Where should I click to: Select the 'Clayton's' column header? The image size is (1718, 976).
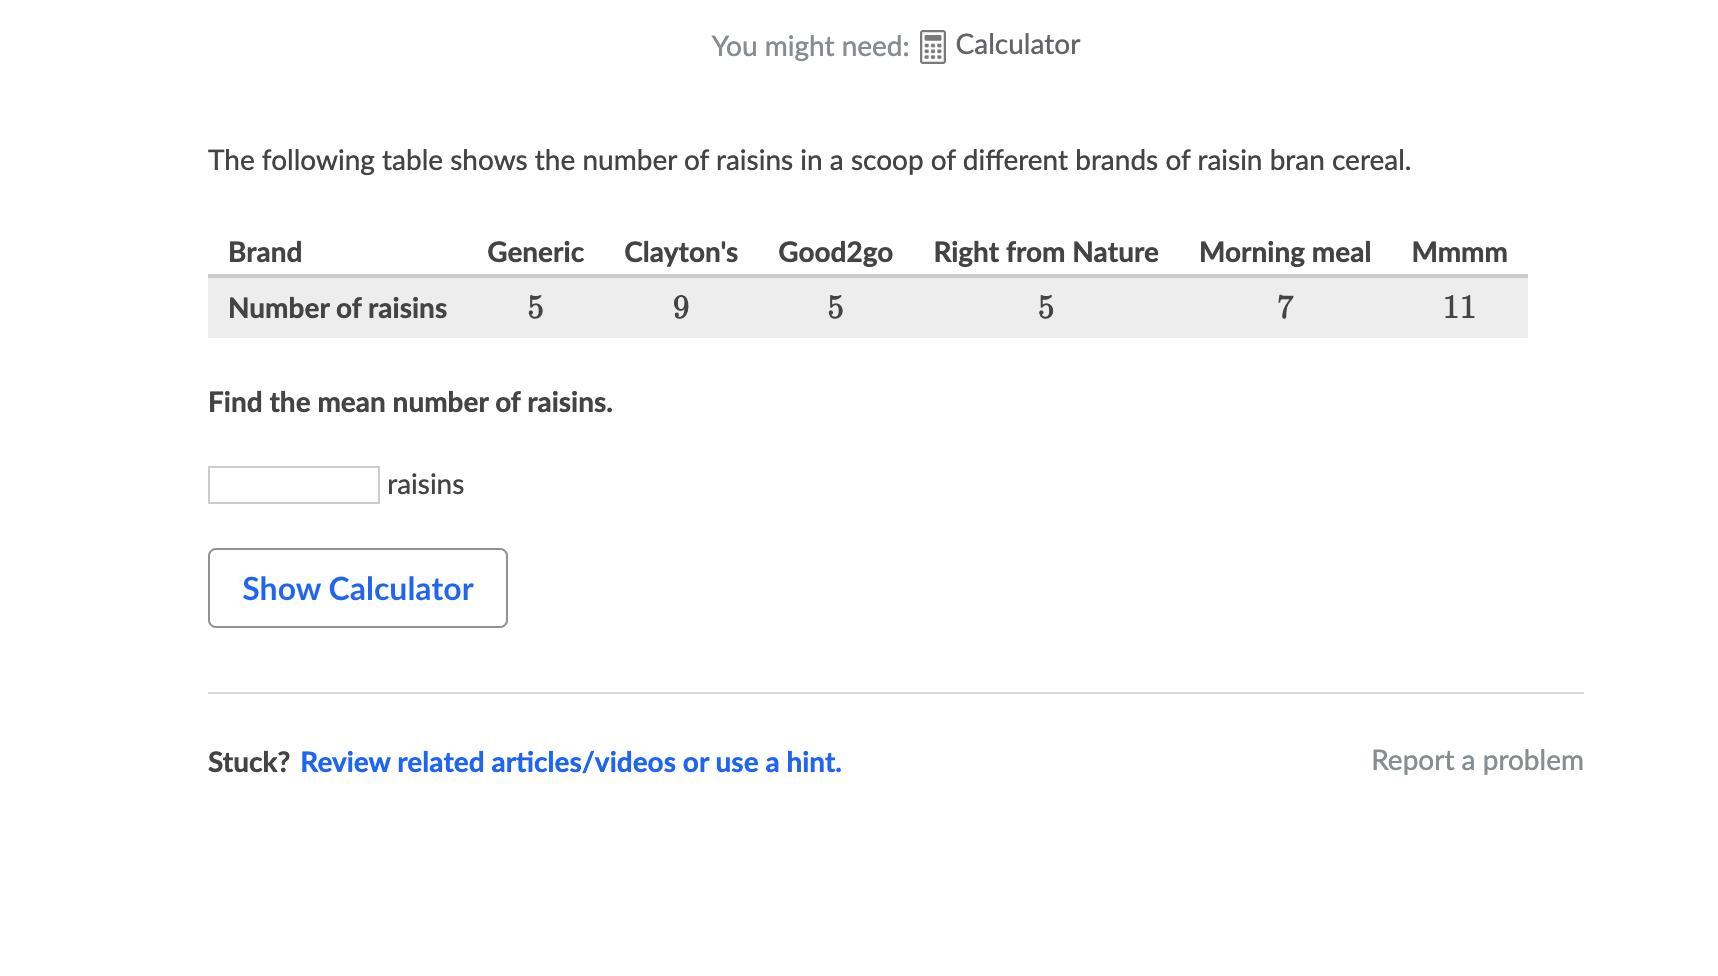coord(680,252)
